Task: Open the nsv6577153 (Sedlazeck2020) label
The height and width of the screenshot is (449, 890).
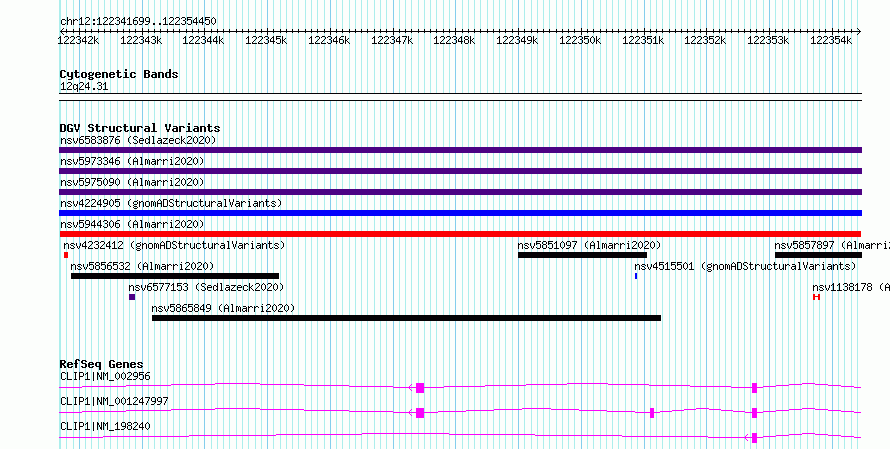Action: tap(207, 287)
